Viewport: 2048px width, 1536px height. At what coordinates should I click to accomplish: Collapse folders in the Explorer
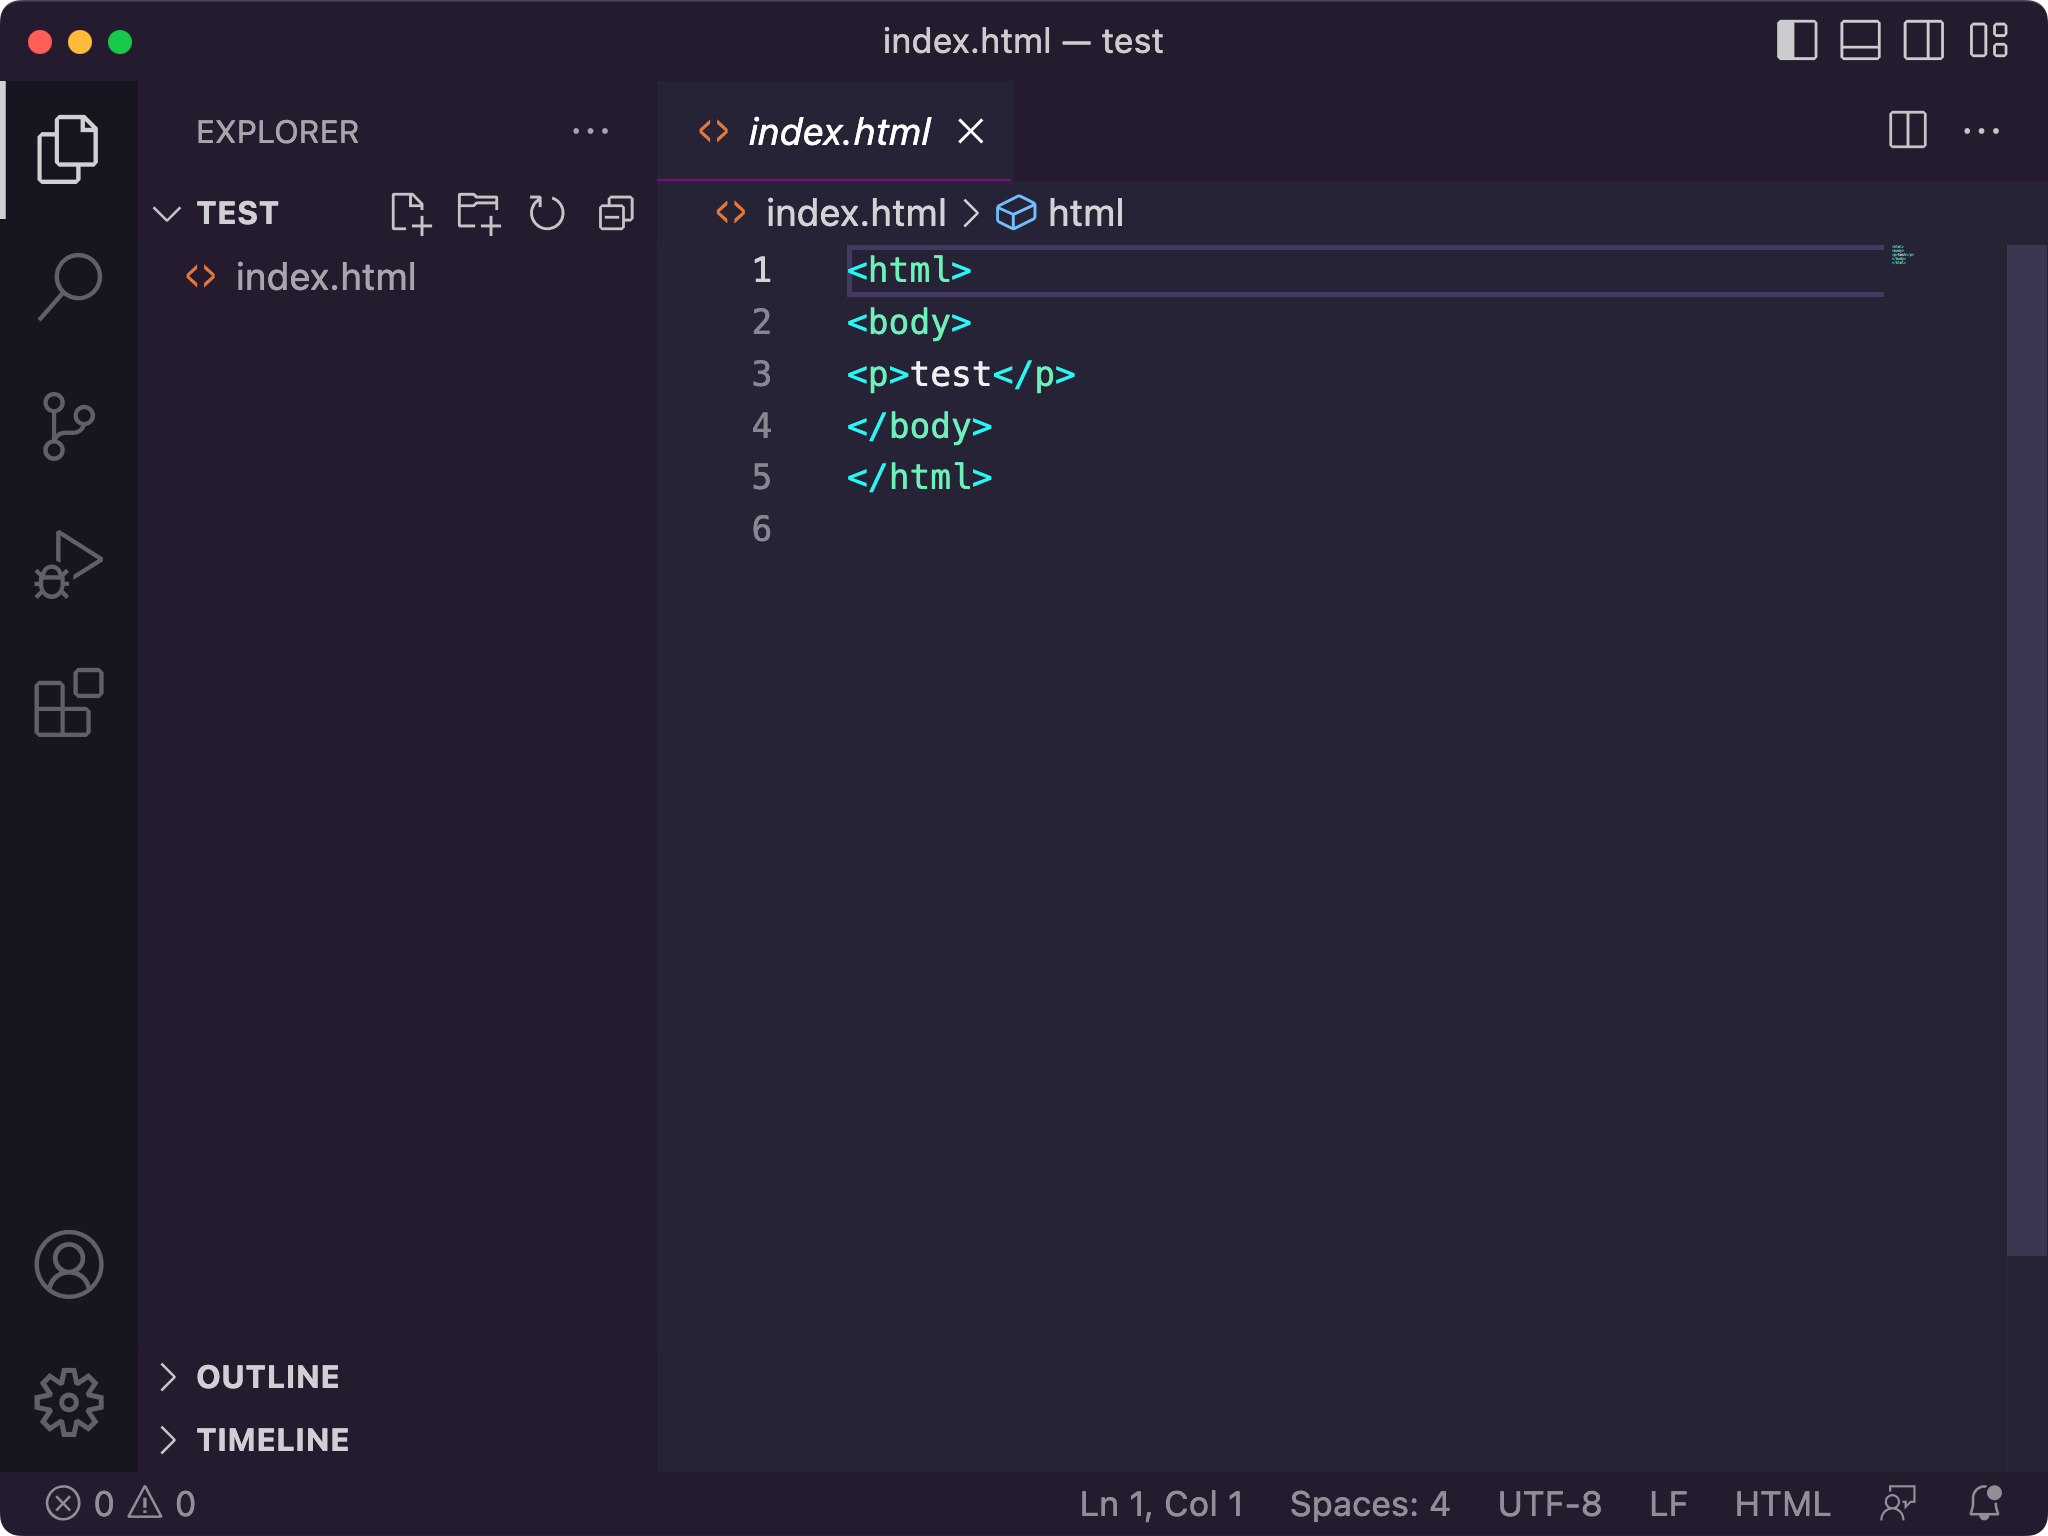(614, 212)
